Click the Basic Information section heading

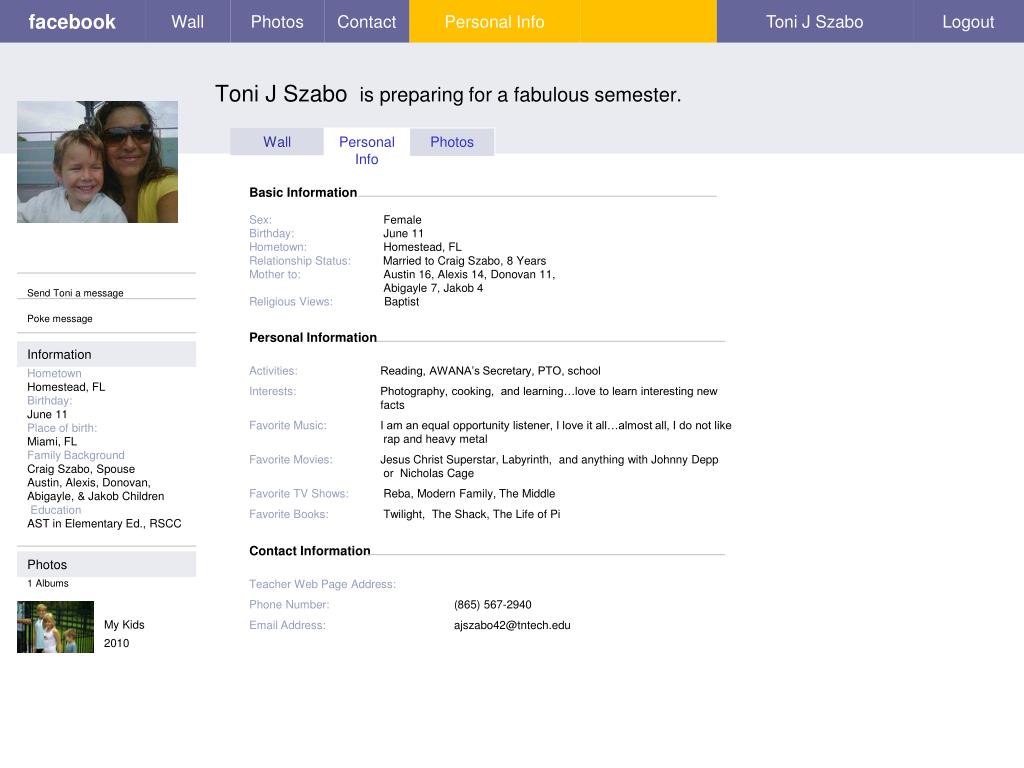303,192
